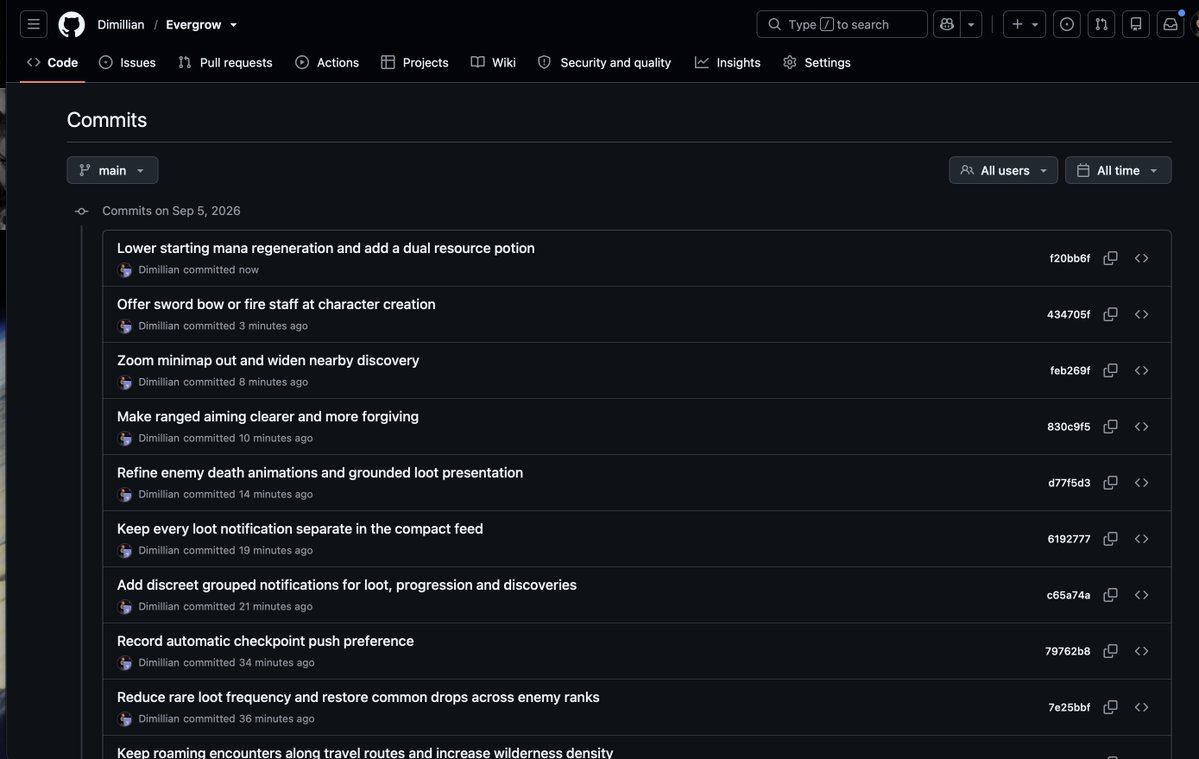This screenshot has height=759, width=1199.
Task: Open commit hash f20bb6f link
Action: coord(1070,258)
